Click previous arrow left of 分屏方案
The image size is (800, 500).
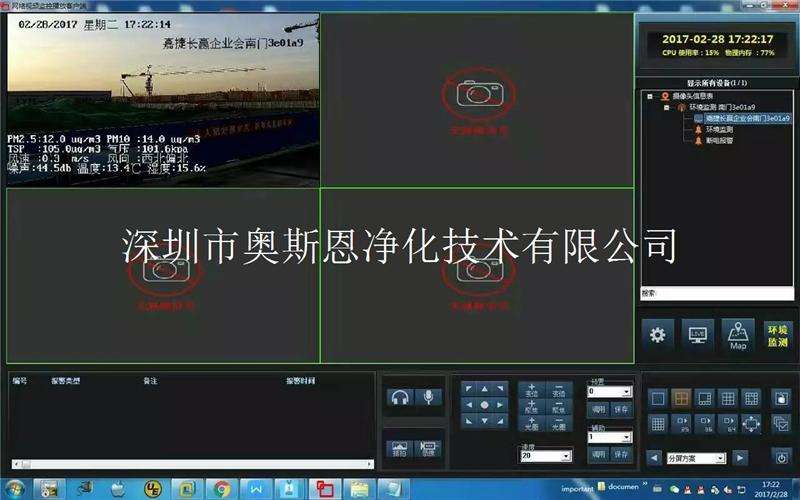654,458
